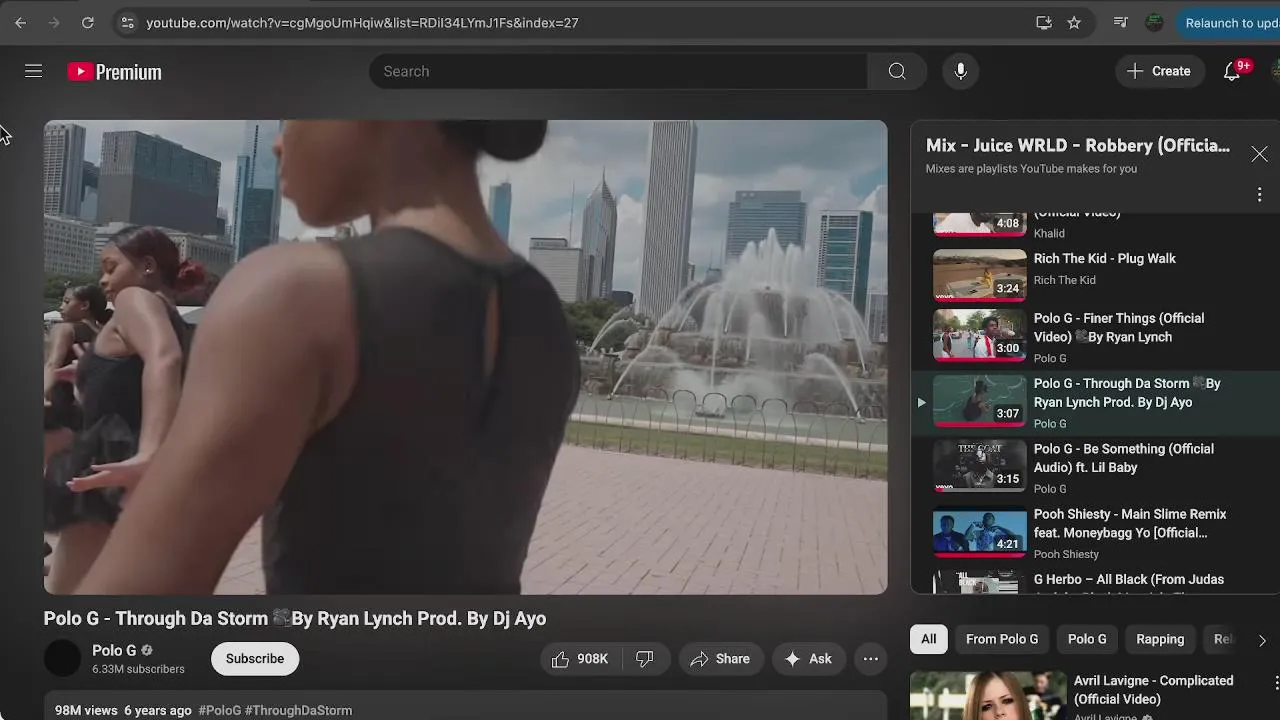
Task: Activate voice search microphone
Action: click(x=960, y=71)
